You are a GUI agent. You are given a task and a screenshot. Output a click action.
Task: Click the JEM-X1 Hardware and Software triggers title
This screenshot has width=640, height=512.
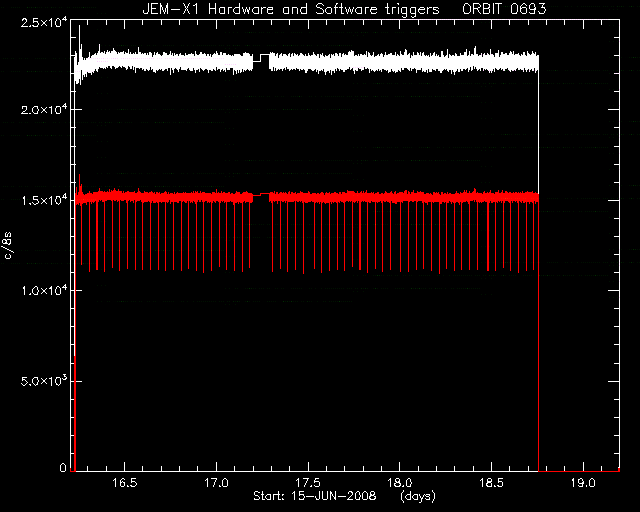291,9
